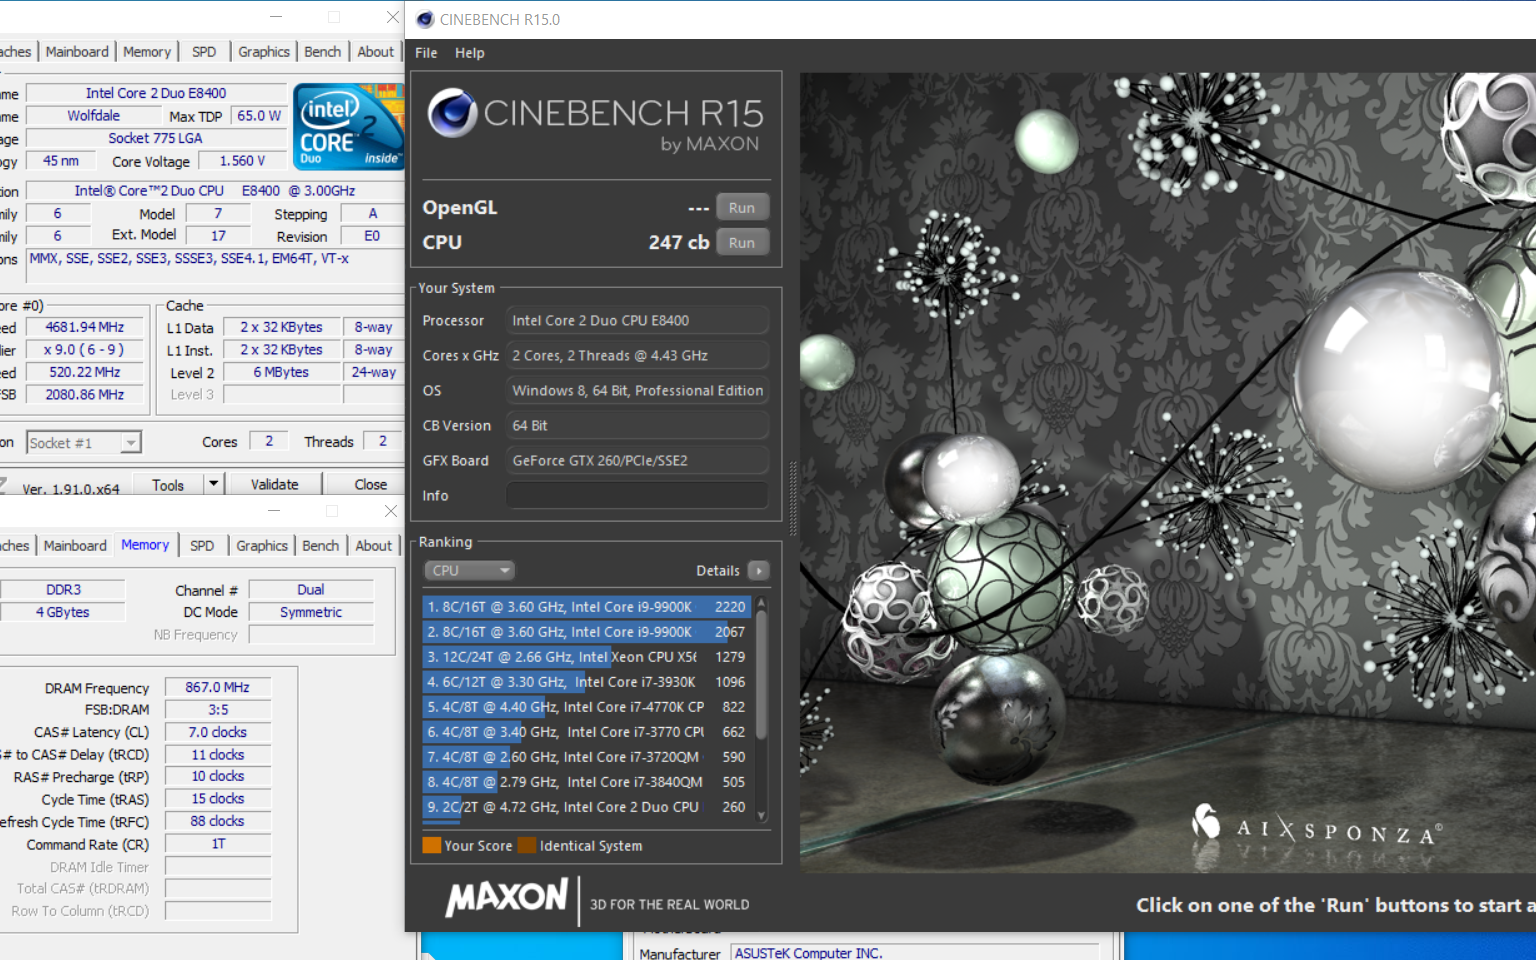Click the Processor field Intel Core 2 Duo

tap(637, 321)
